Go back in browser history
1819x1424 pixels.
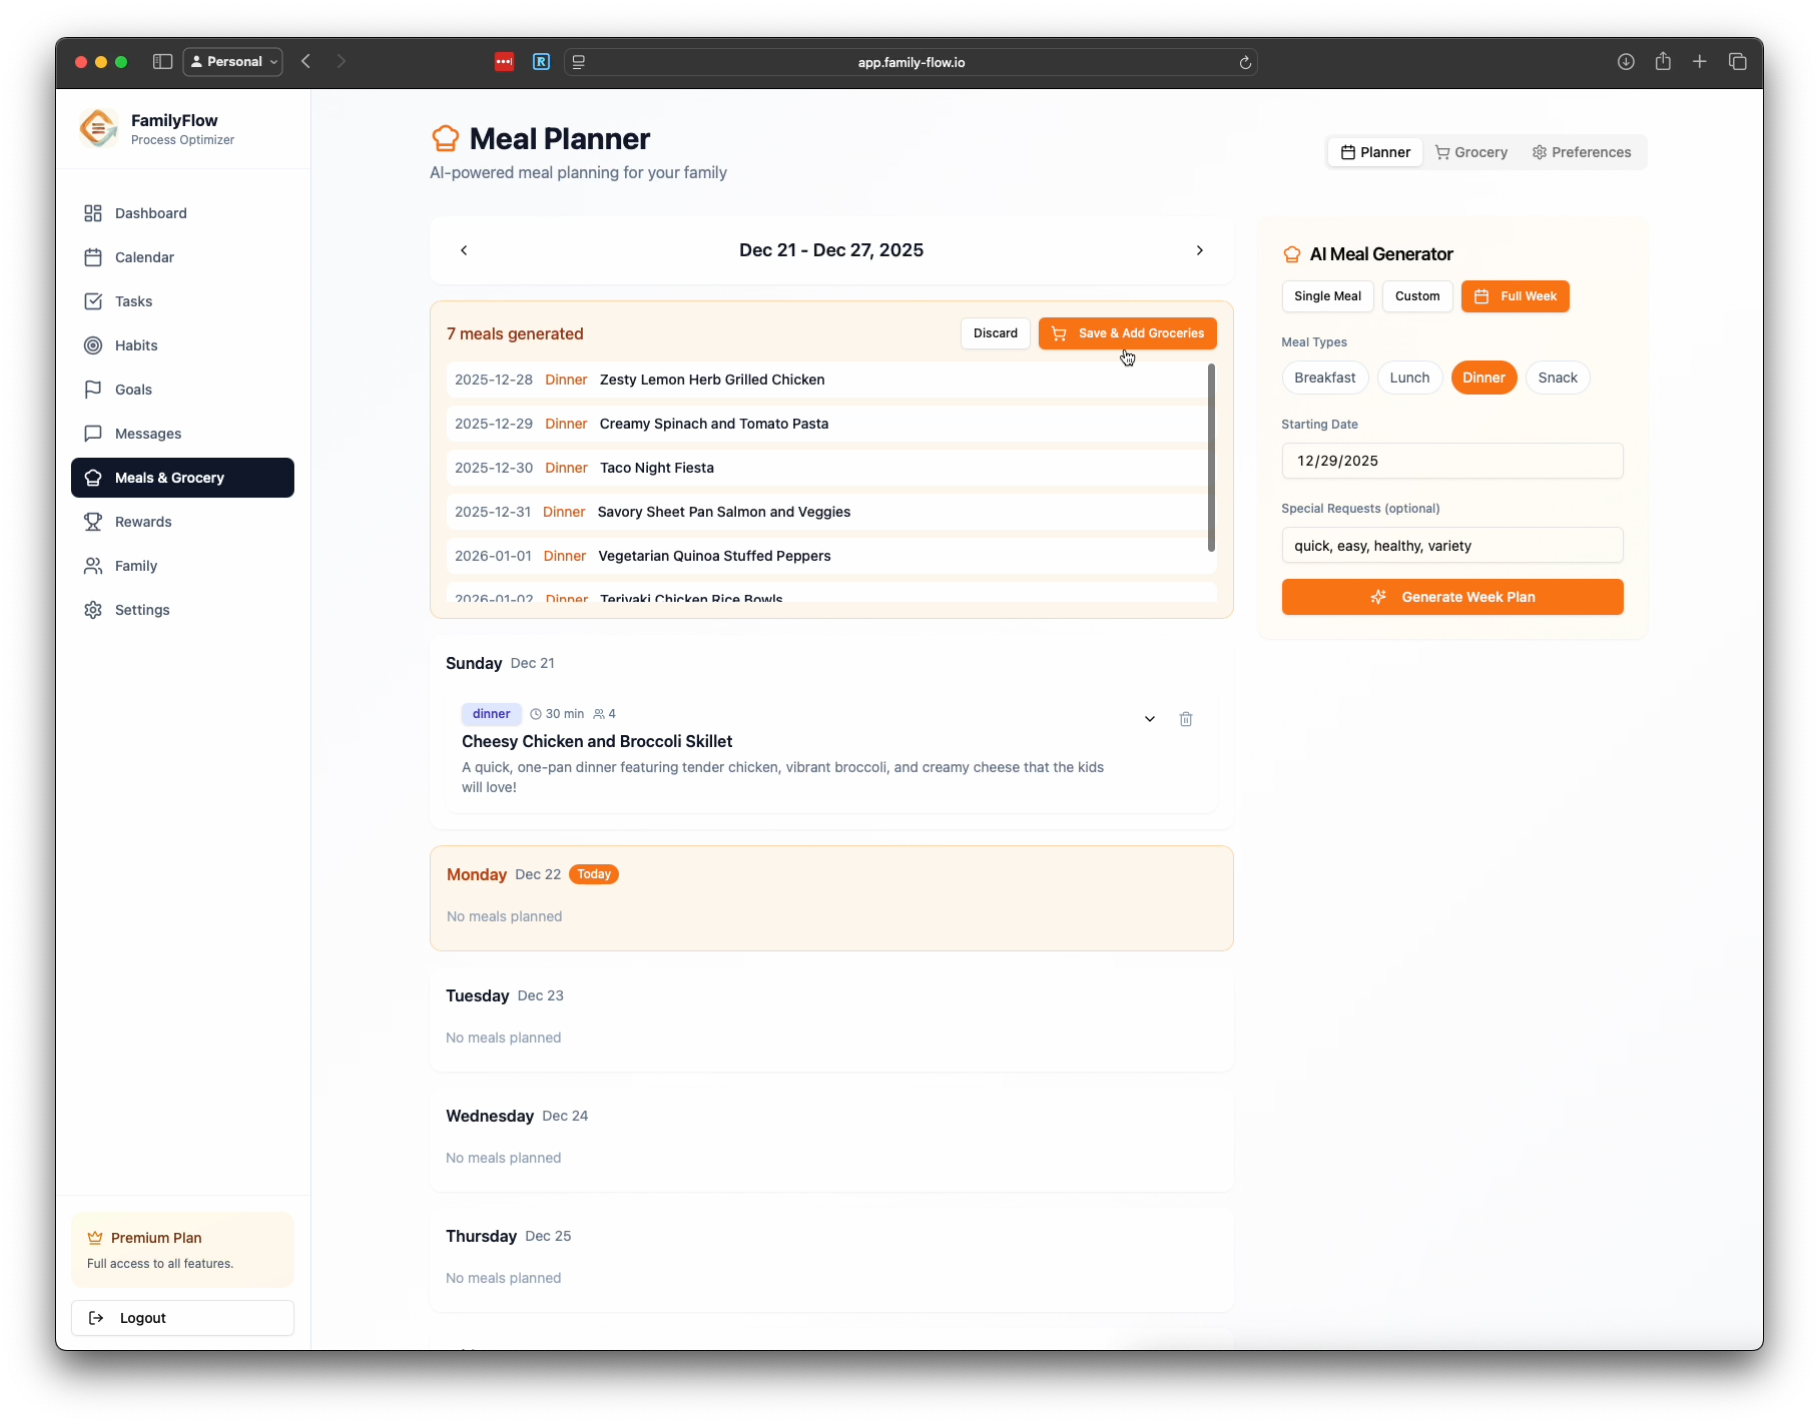coord(306,62)
